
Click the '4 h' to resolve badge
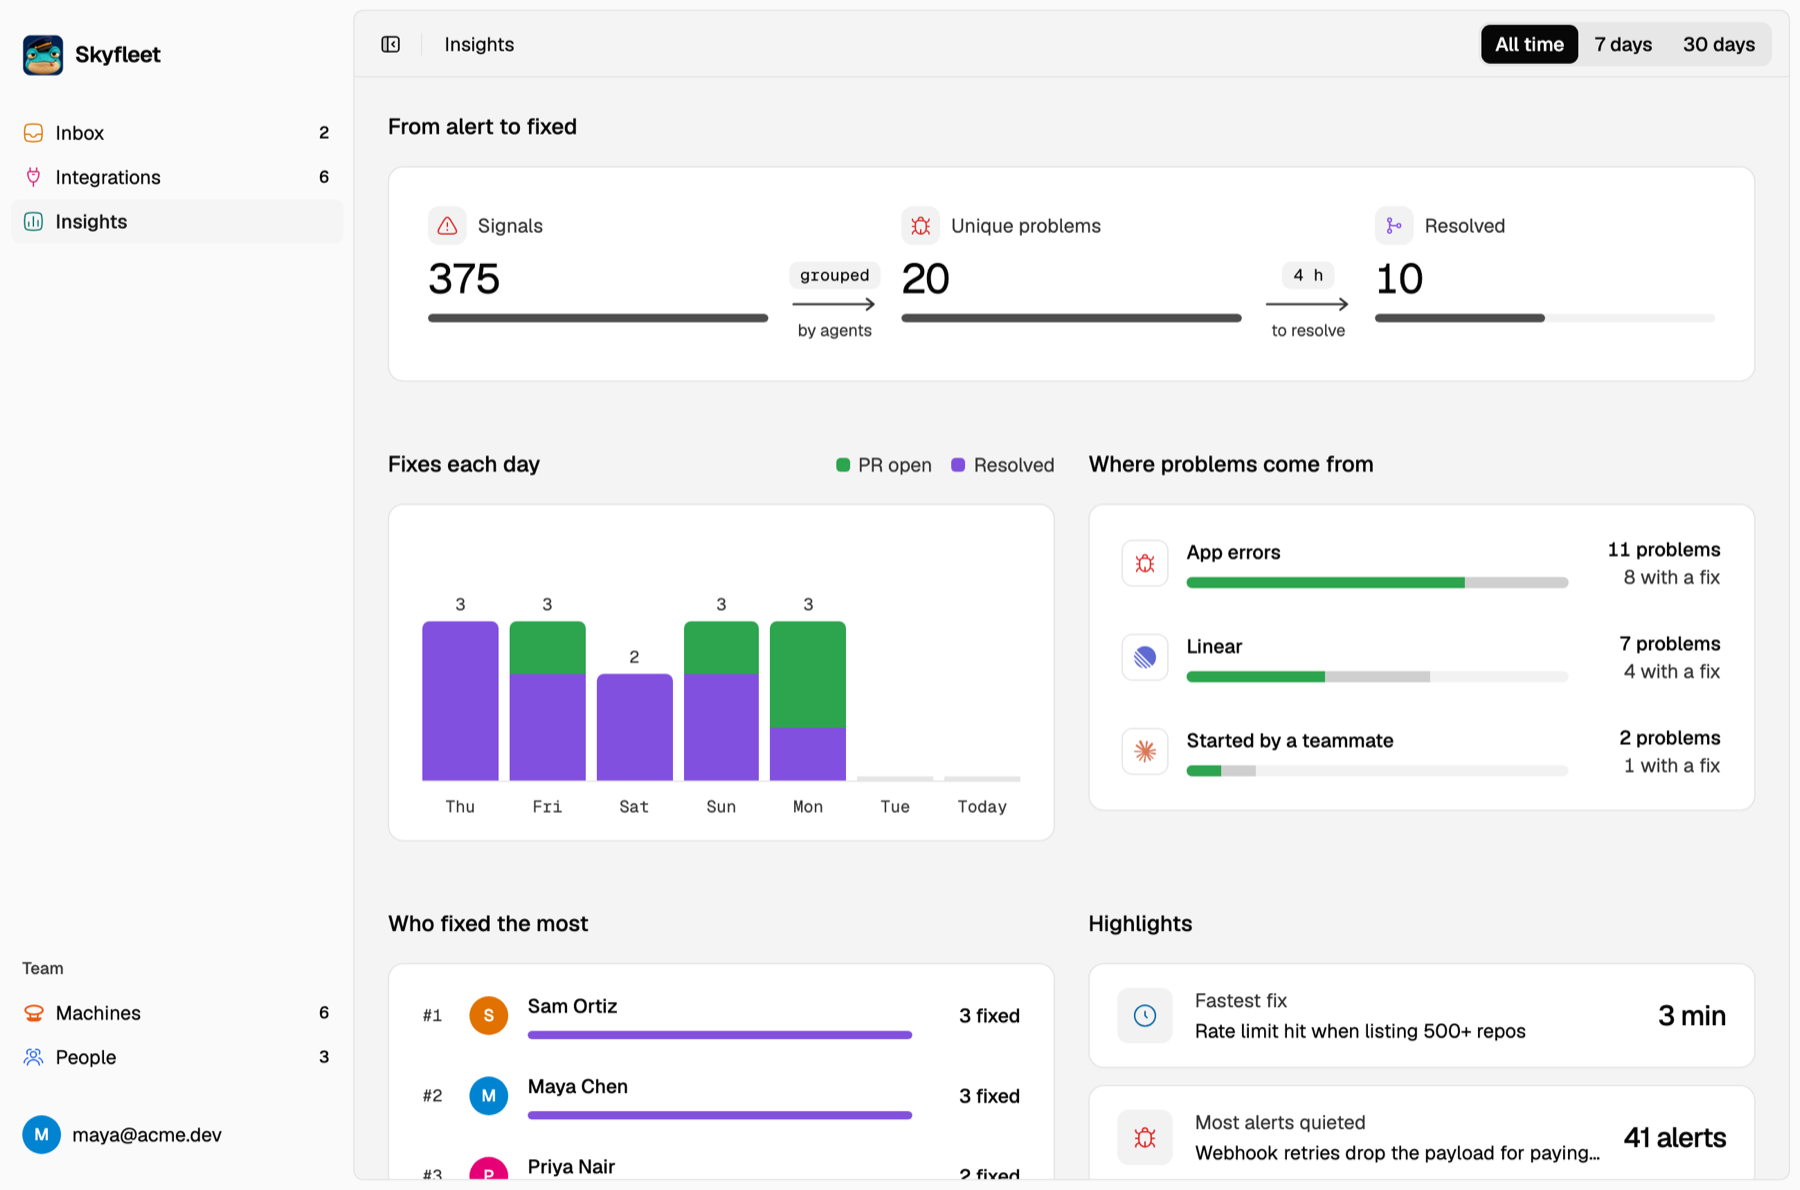(x=1308, y=275)
